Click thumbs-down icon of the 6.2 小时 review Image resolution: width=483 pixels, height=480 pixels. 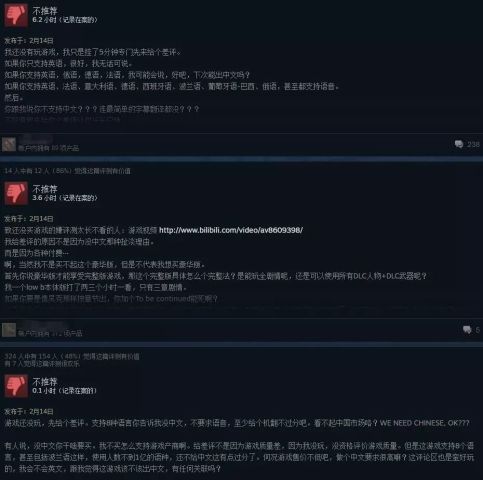click(x=16, y=16)
